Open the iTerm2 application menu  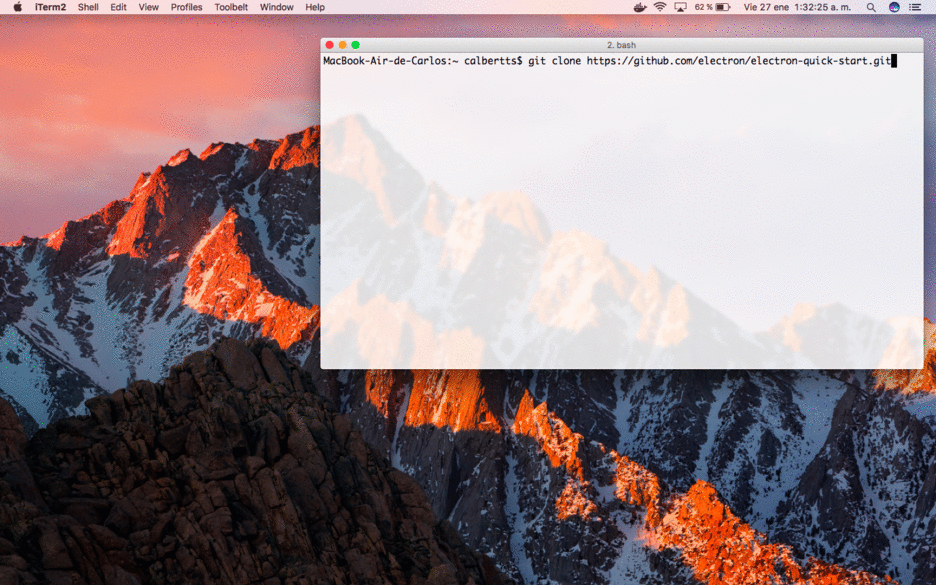[50, 7]
